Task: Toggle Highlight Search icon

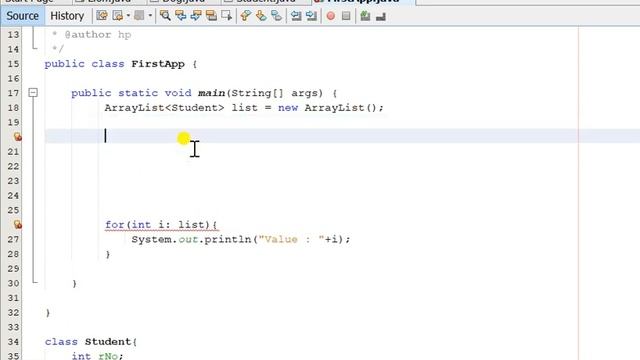Action: 211,16
